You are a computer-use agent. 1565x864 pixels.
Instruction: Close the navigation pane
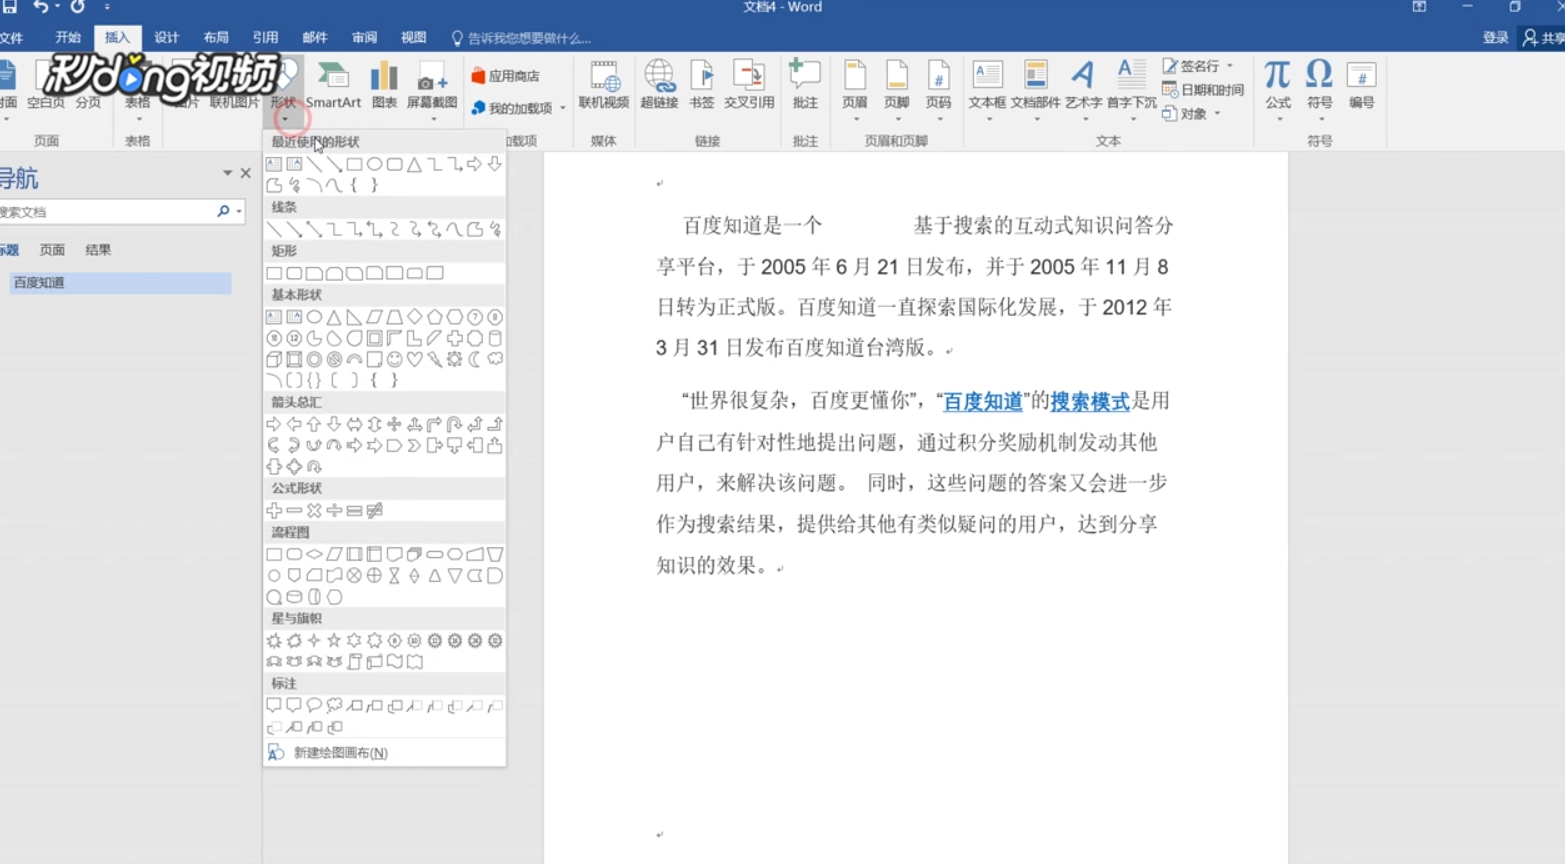pos(246,174)
